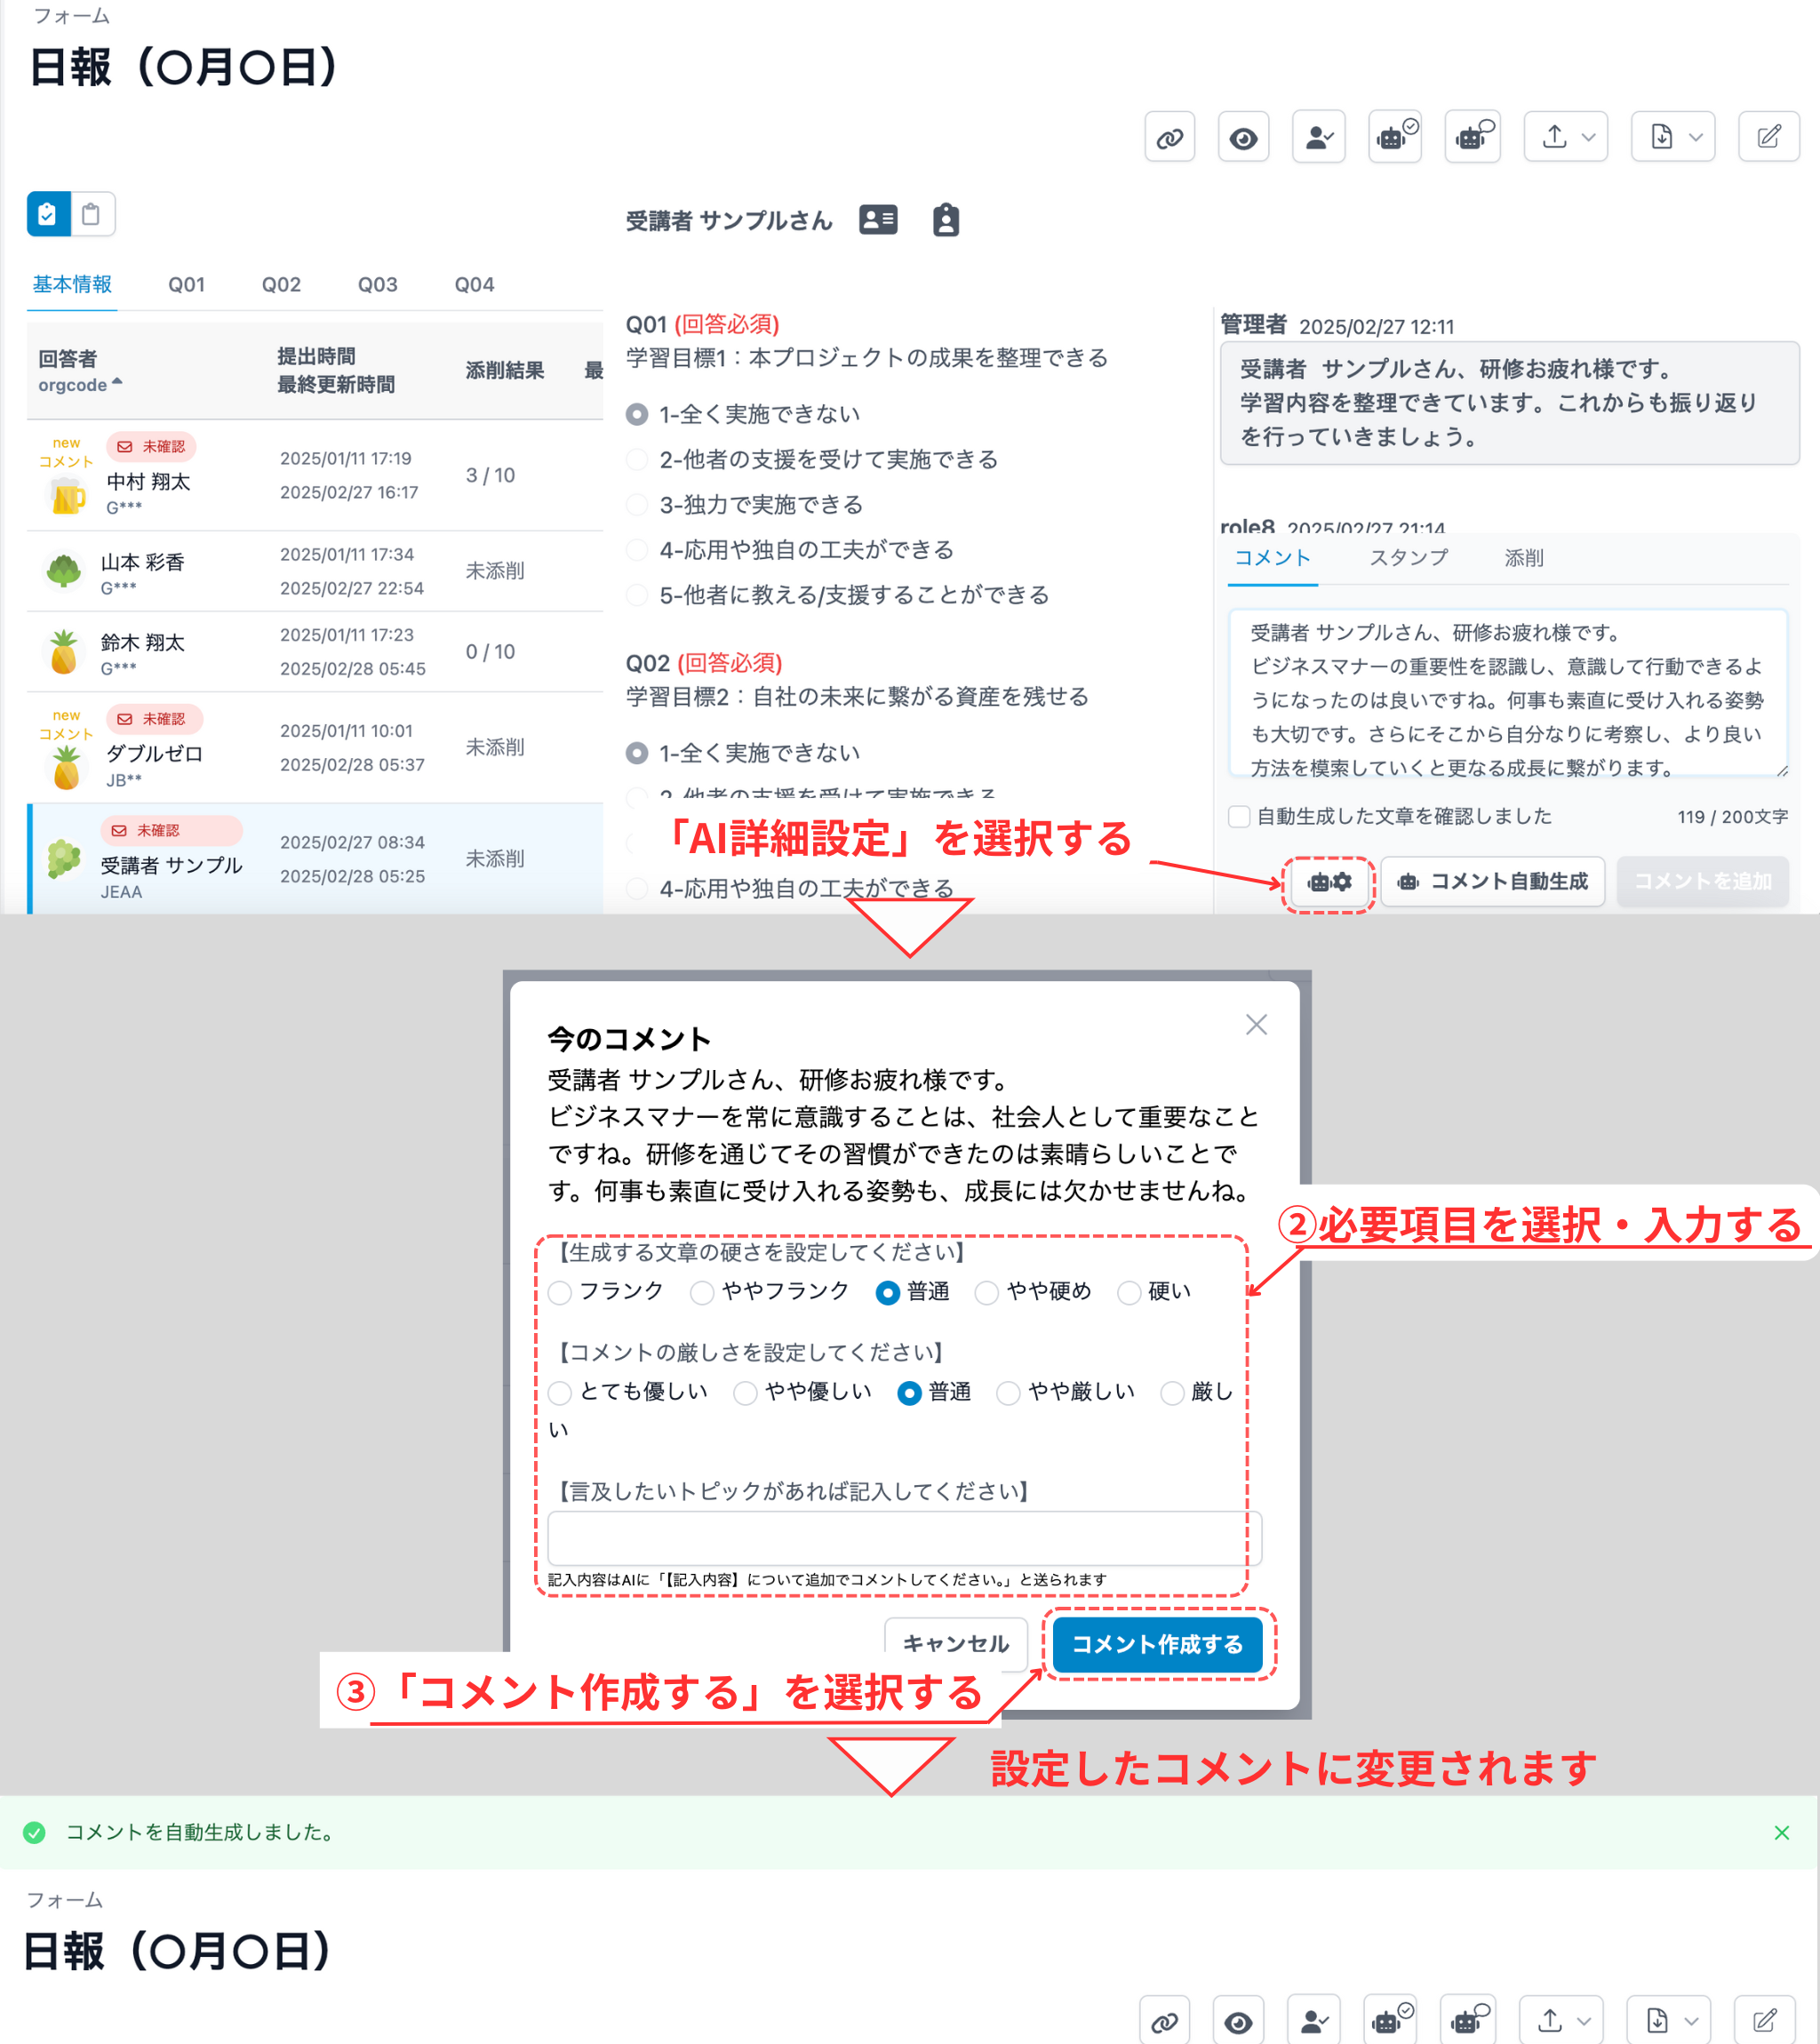Screen dimensions: 1820x2044
Task: Switch to the スタンプ tab
Action: [1408, 558]
